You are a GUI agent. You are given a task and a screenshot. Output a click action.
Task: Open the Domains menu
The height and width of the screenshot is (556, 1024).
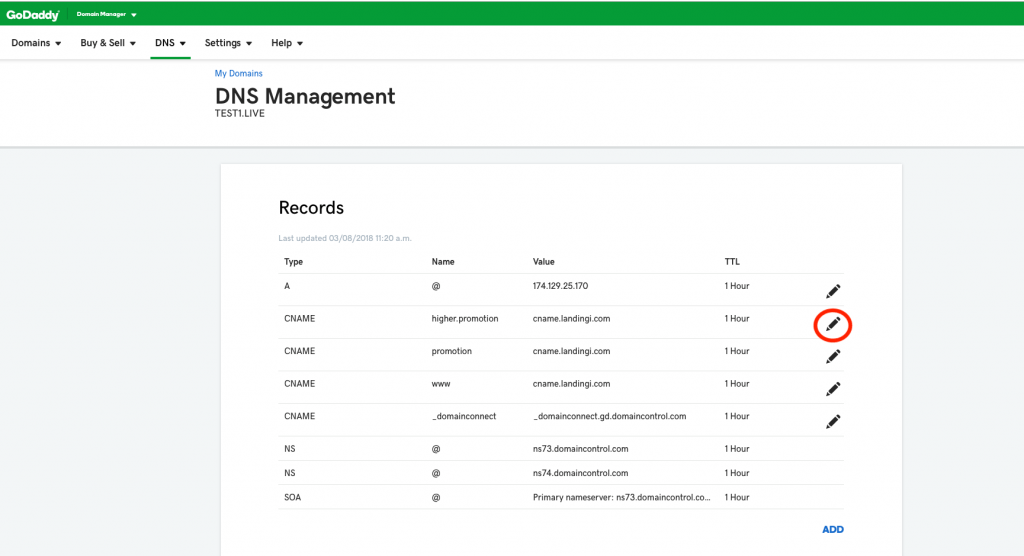click(36, 43)
